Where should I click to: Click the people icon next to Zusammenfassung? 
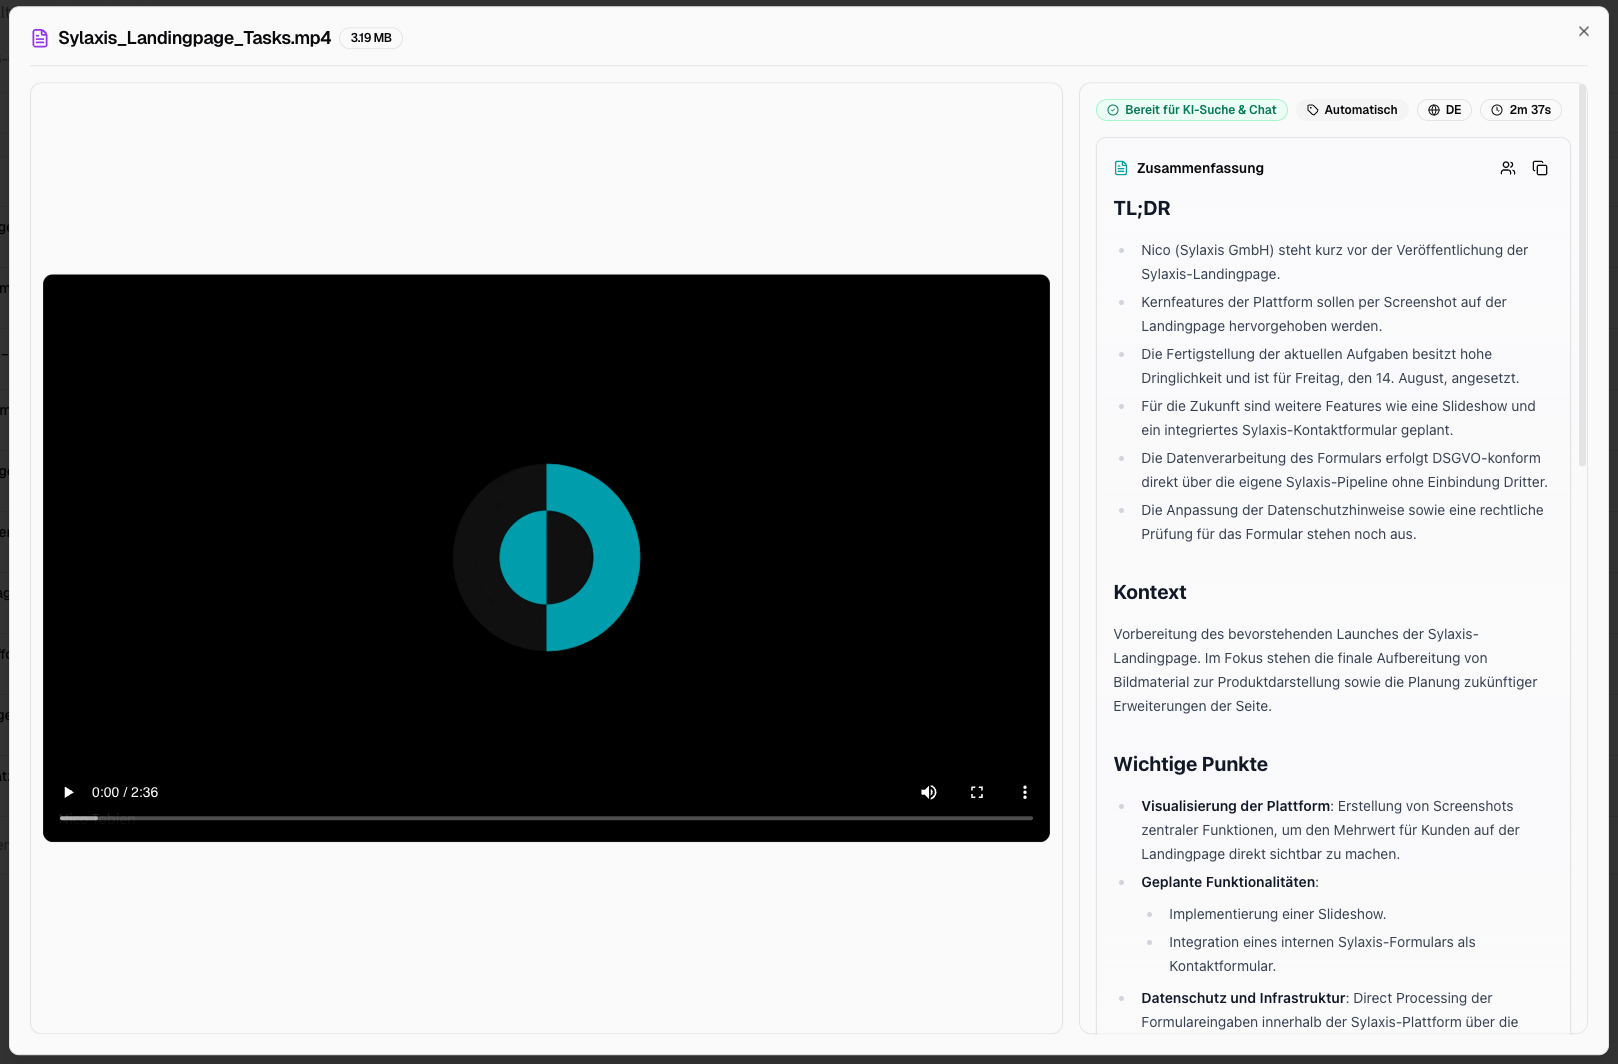pos(1508,168)
